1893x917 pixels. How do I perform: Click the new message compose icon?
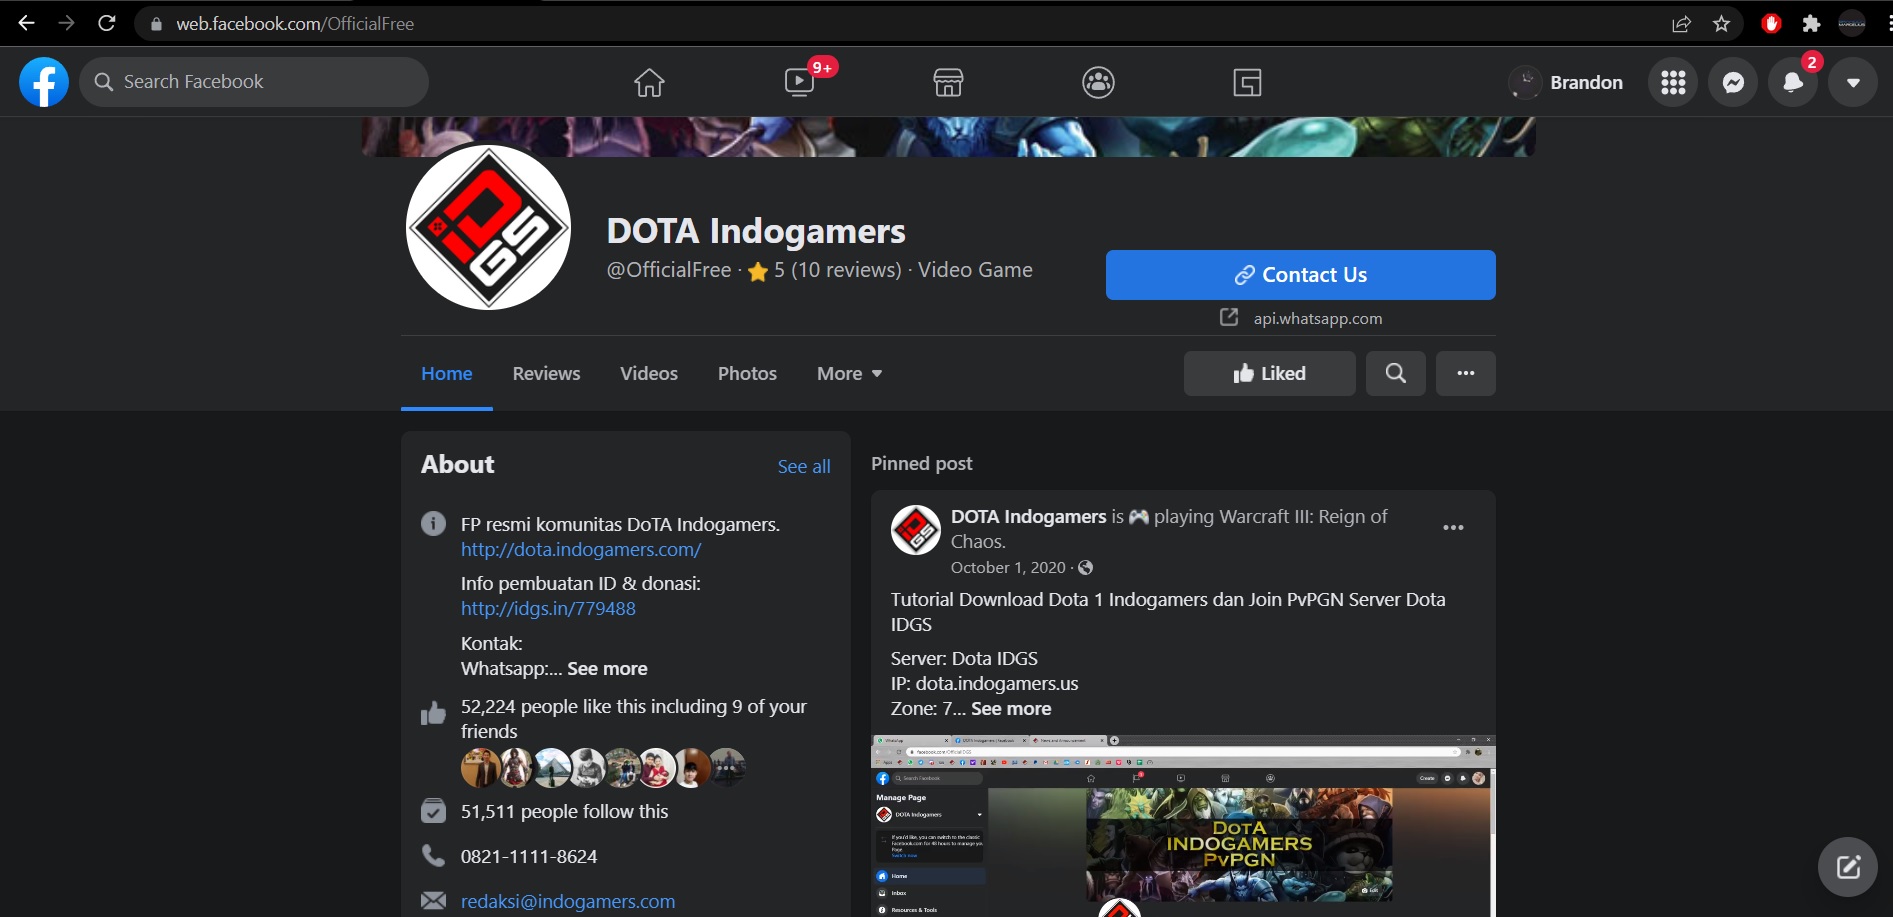(1848, 867)
